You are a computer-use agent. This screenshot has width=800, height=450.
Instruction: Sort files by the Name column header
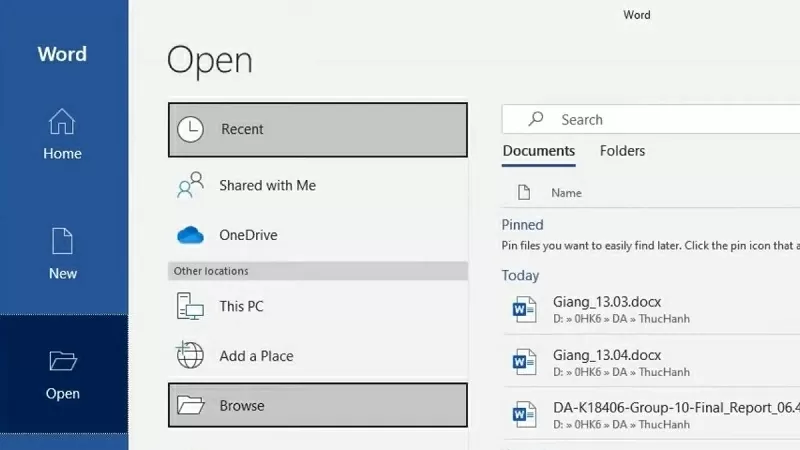click(x=566, y=193)
